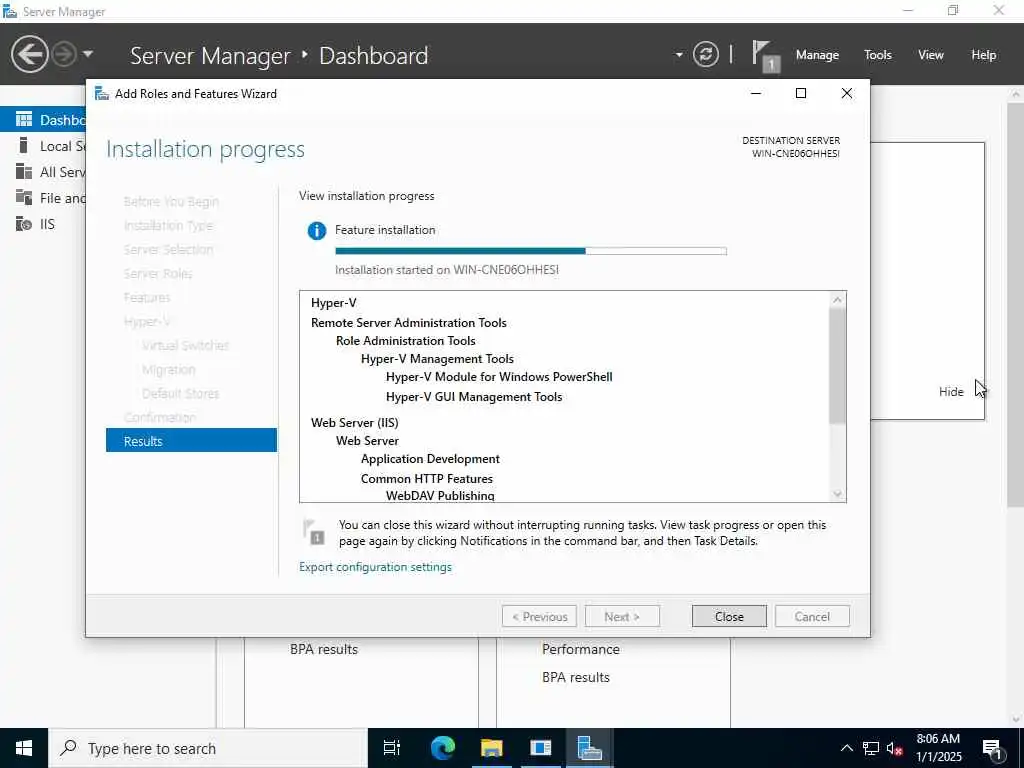The image size is (1024, 768).
Task: Click the muted volume tray icon
Action: pos(895,749)
